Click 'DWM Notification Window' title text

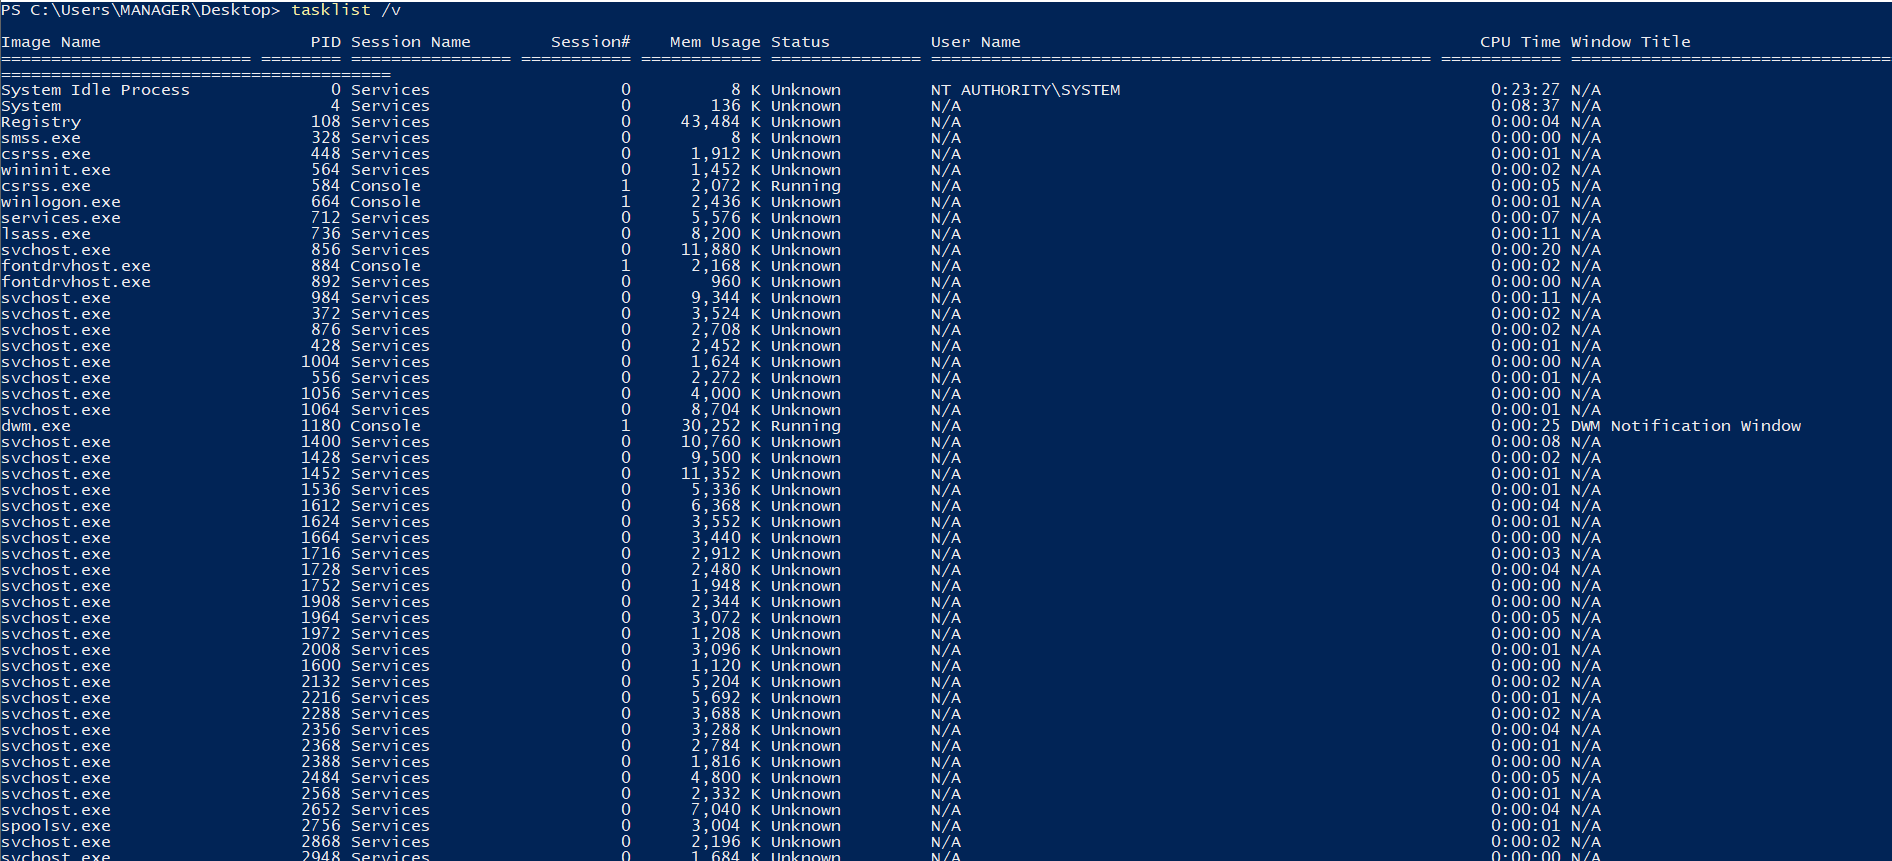tap(1686, 426)
